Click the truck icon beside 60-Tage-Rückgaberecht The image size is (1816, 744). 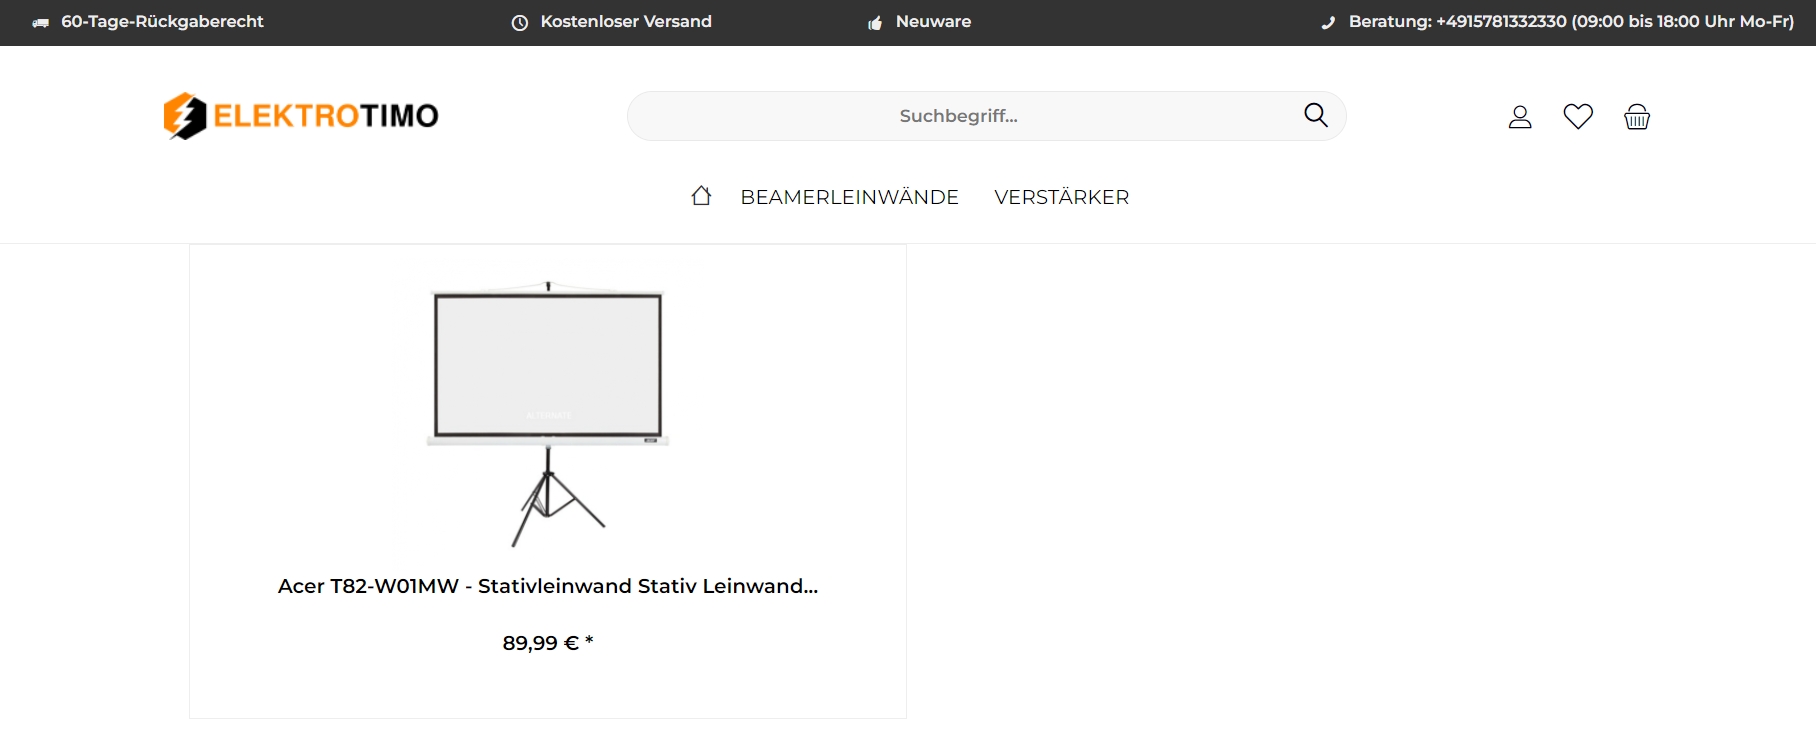(40, 23)
